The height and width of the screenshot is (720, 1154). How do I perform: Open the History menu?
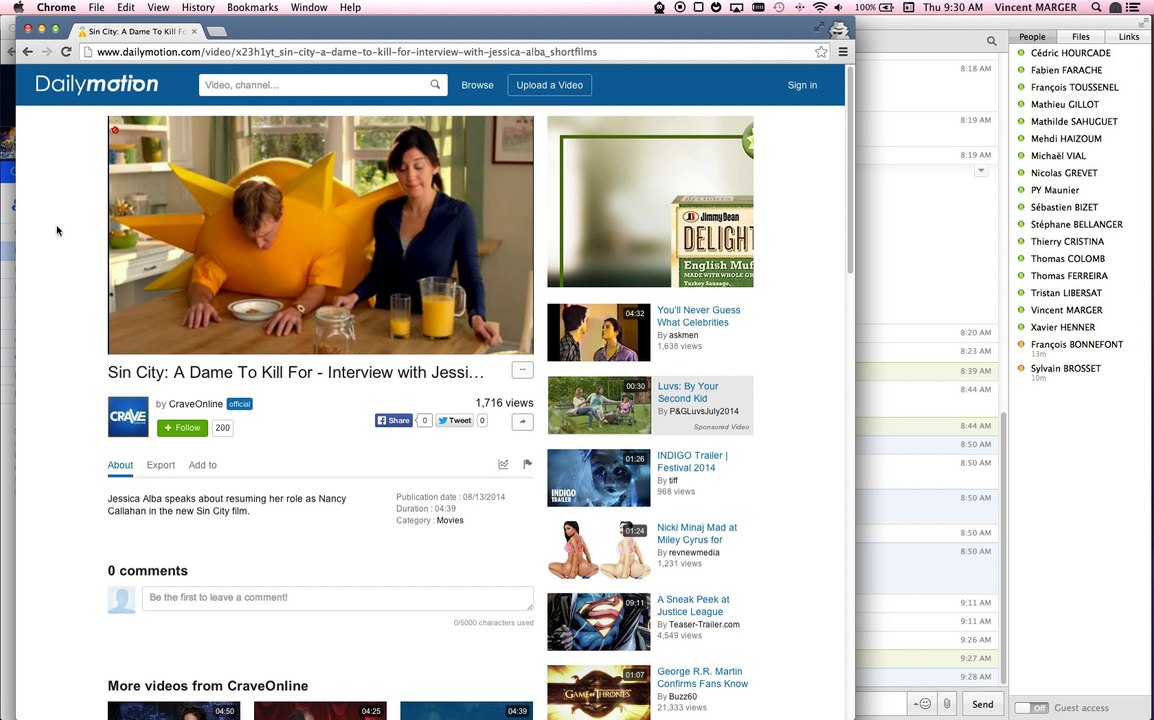[x=197, y=7]
